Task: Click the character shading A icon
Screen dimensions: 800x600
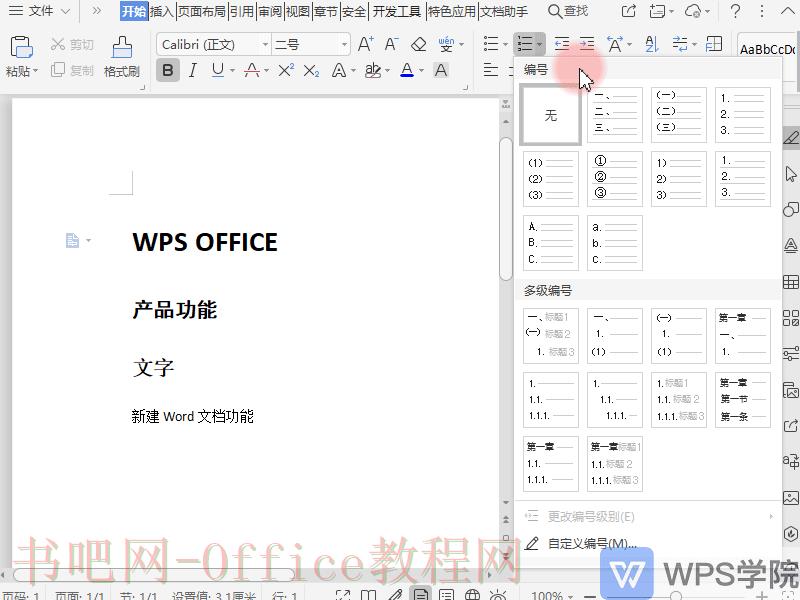Action: point(441,70)
